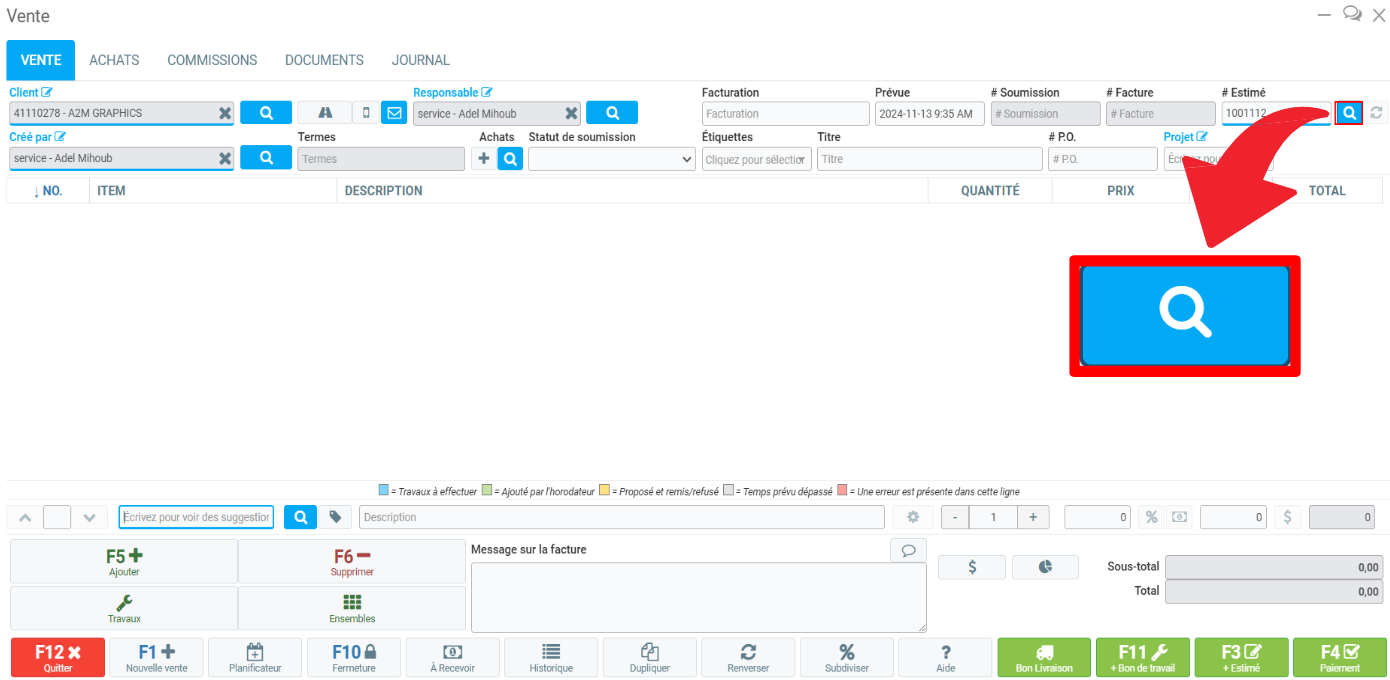Open the Statut de soumission dropdown
1390x680 pixels.
click(611, 159)
